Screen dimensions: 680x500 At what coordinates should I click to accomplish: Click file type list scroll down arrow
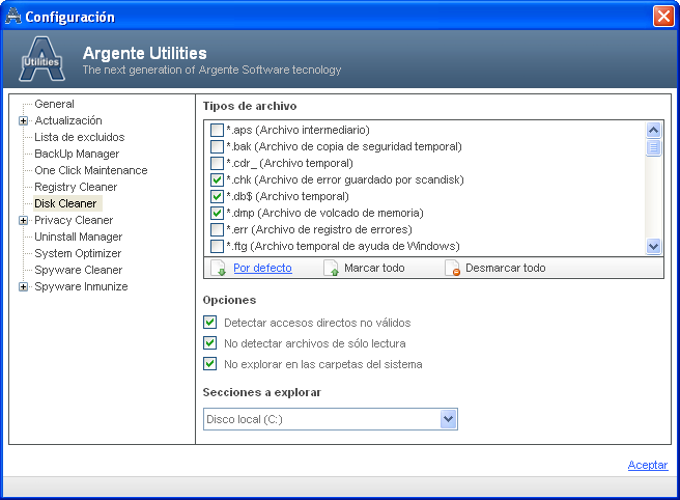[654, 246]
